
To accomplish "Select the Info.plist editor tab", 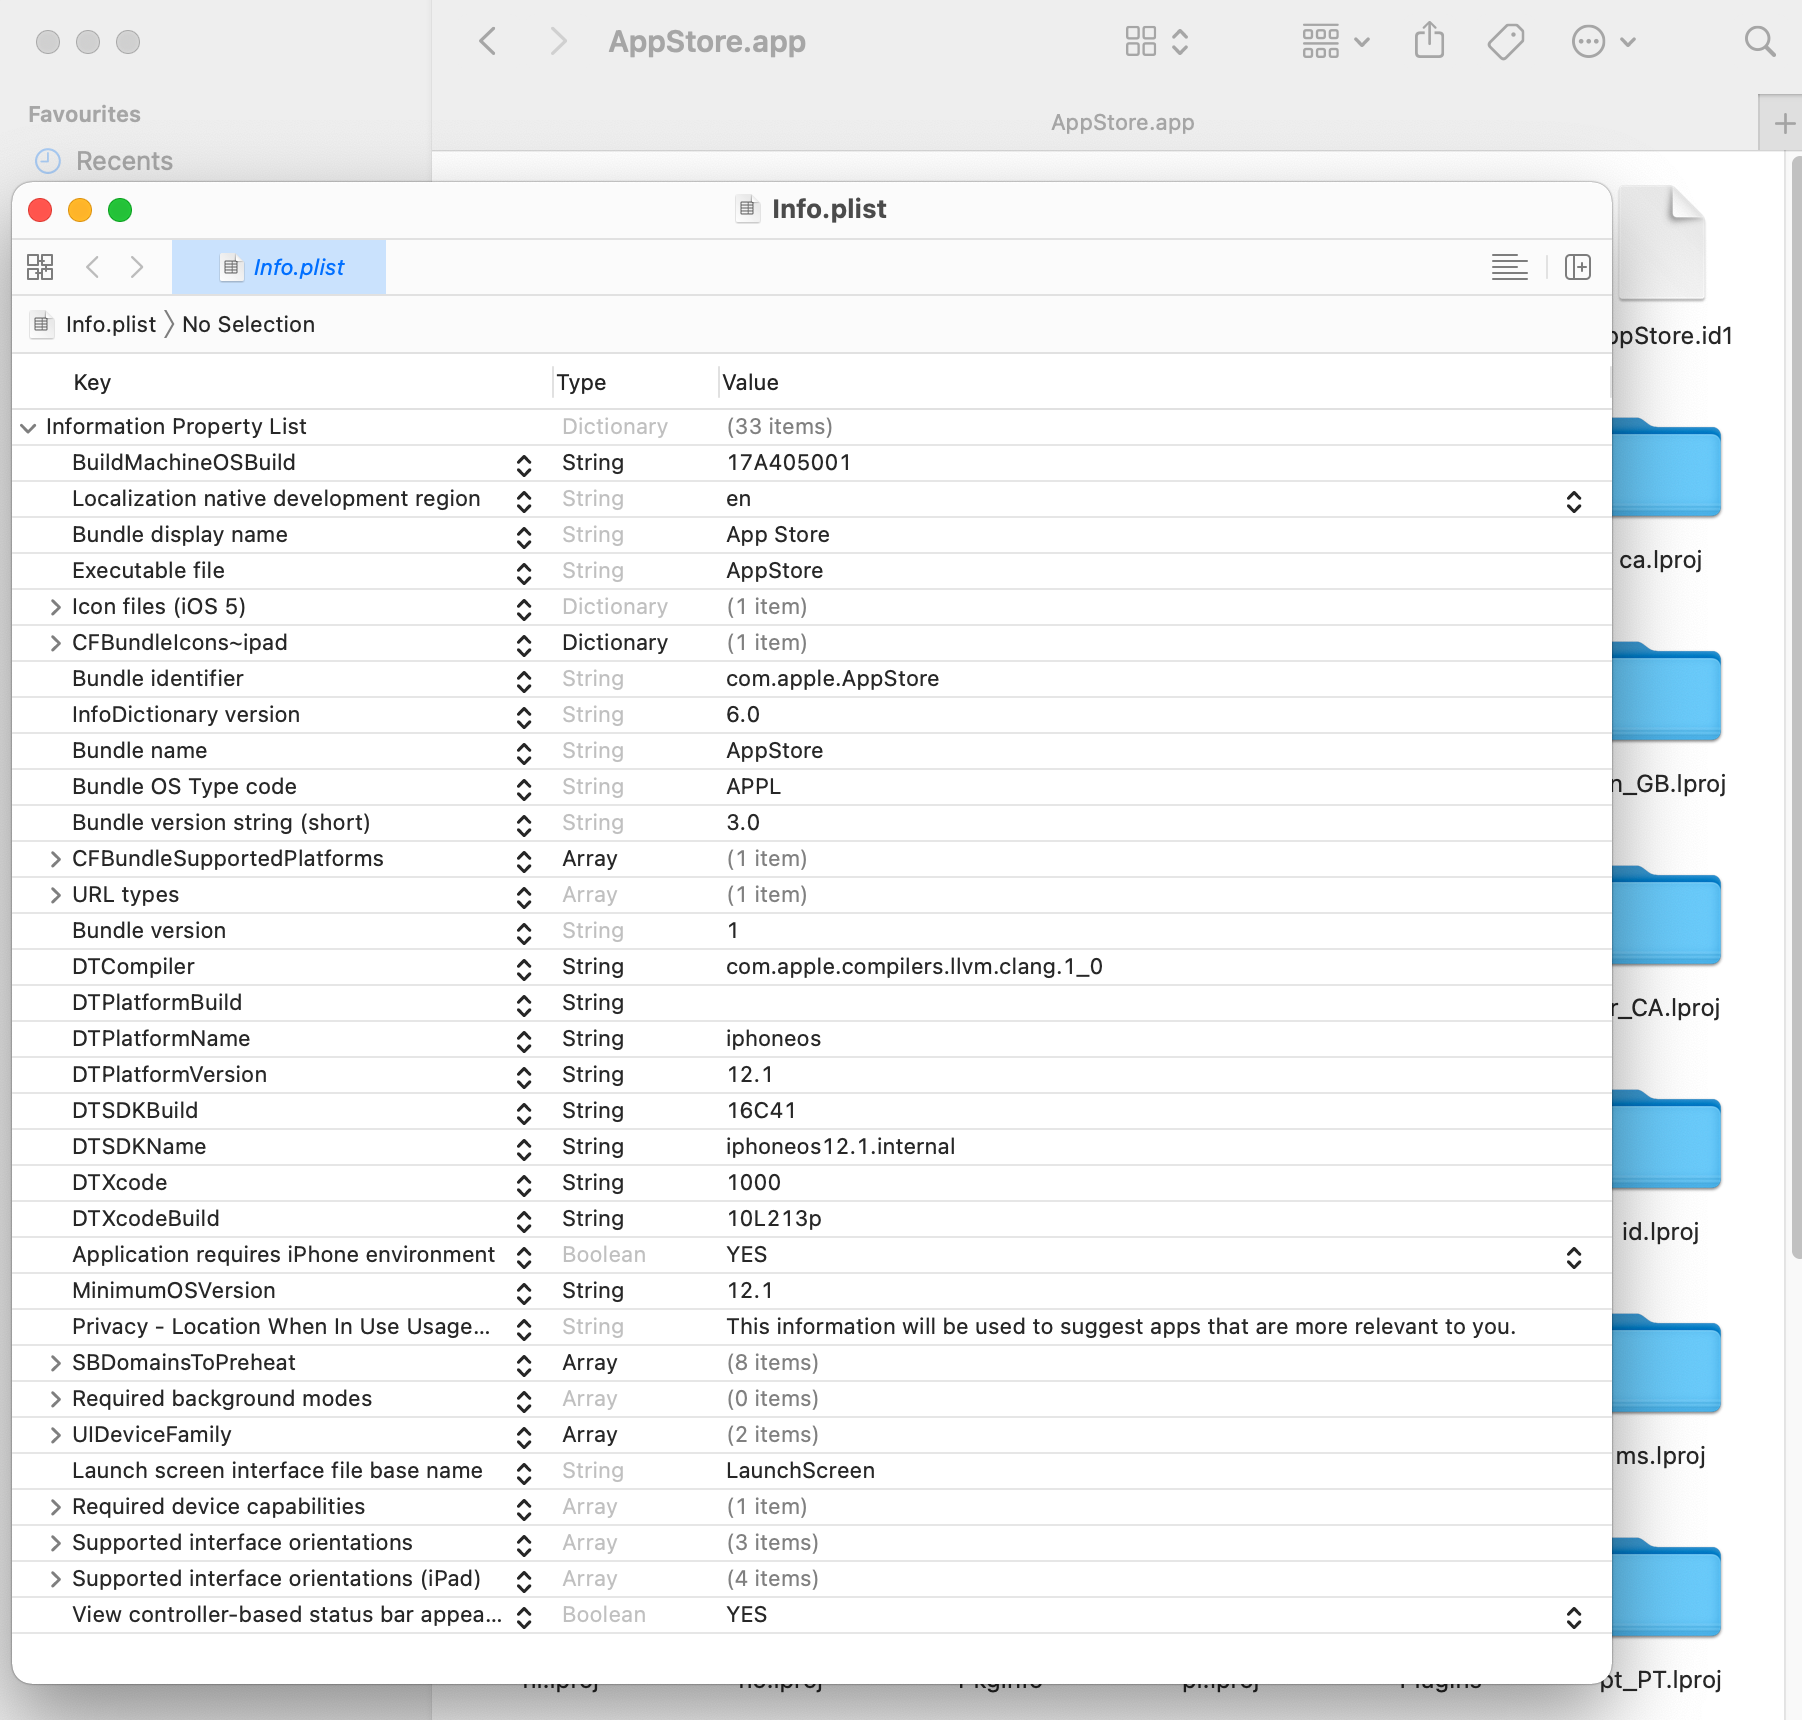I will 279,267.
